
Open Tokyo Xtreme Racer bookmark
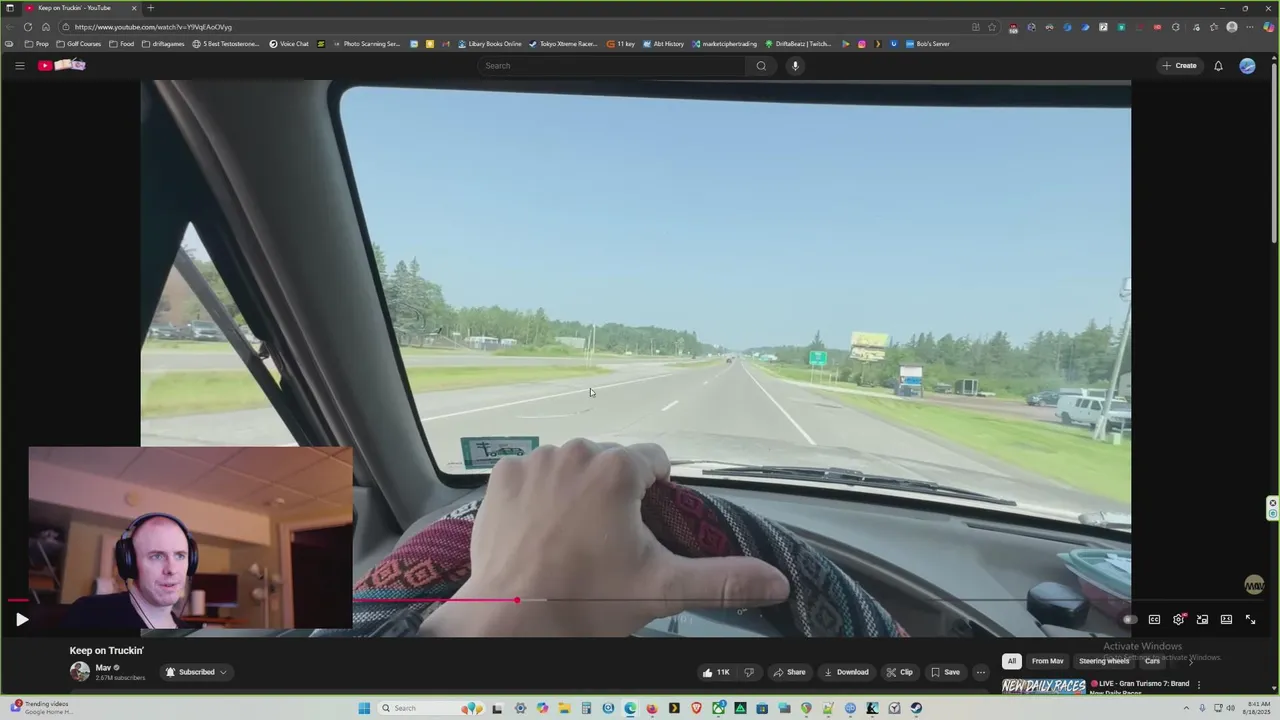pos(563,44)
